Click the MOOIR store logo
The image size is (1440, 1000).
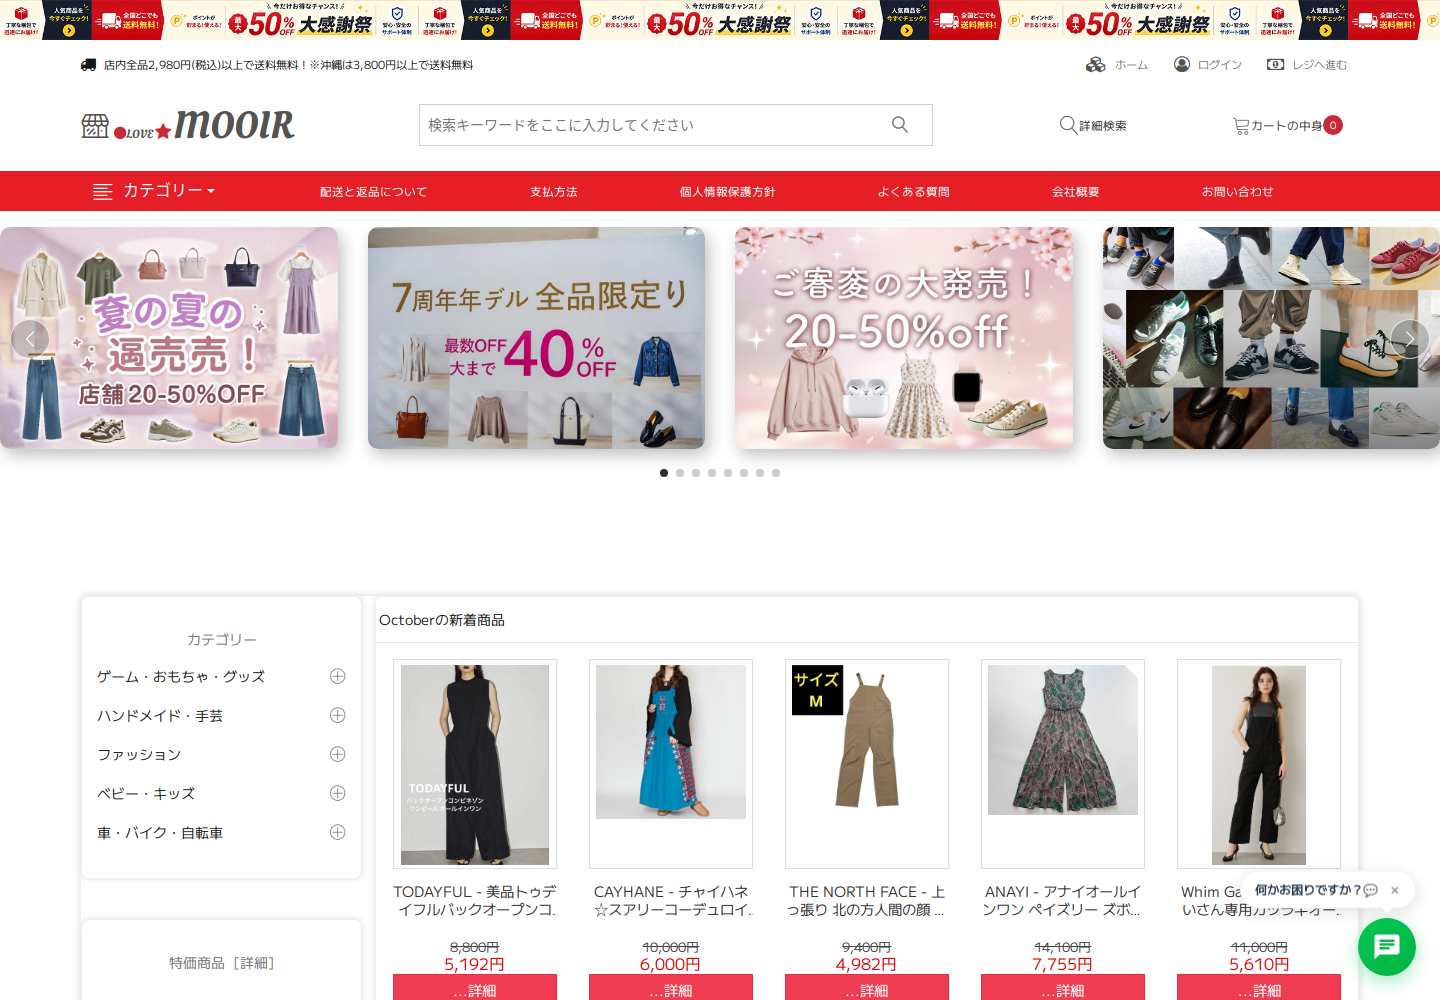point(188,125)
